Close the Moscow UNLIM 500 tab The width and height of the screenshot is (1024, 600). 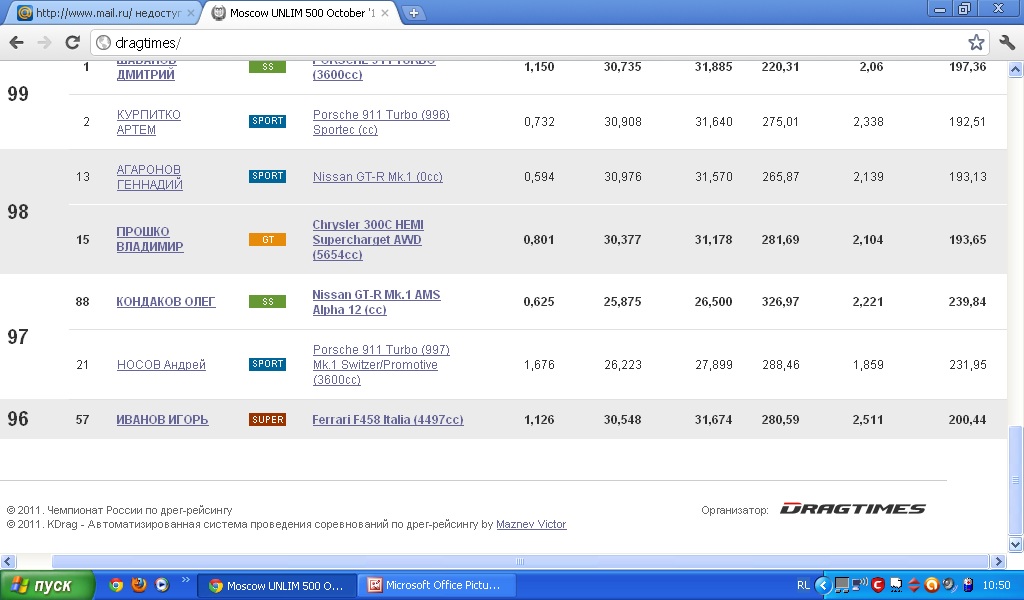pyautogui.click(x=385, y=12)
